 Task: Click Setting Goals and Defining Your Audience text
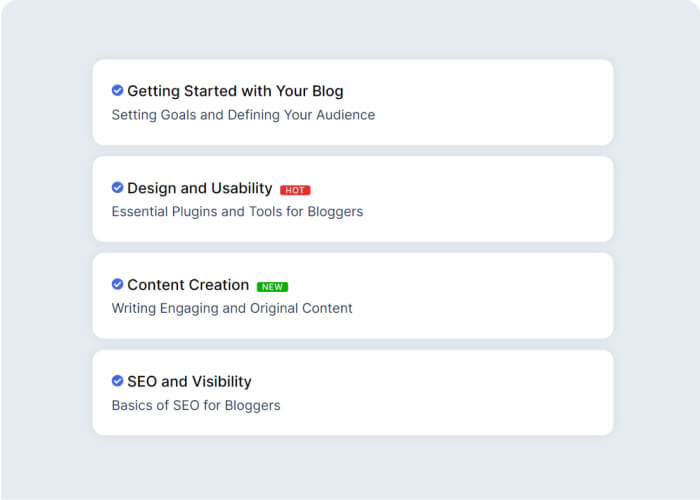(x=243, y=115)
